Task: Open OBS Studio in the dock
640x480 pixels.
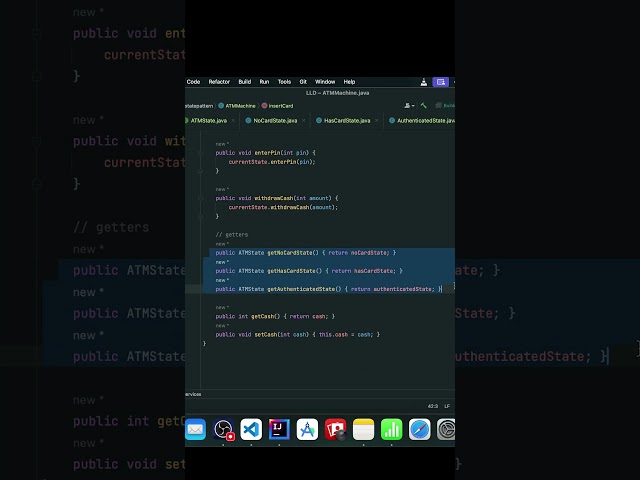Action: [223, 429]
